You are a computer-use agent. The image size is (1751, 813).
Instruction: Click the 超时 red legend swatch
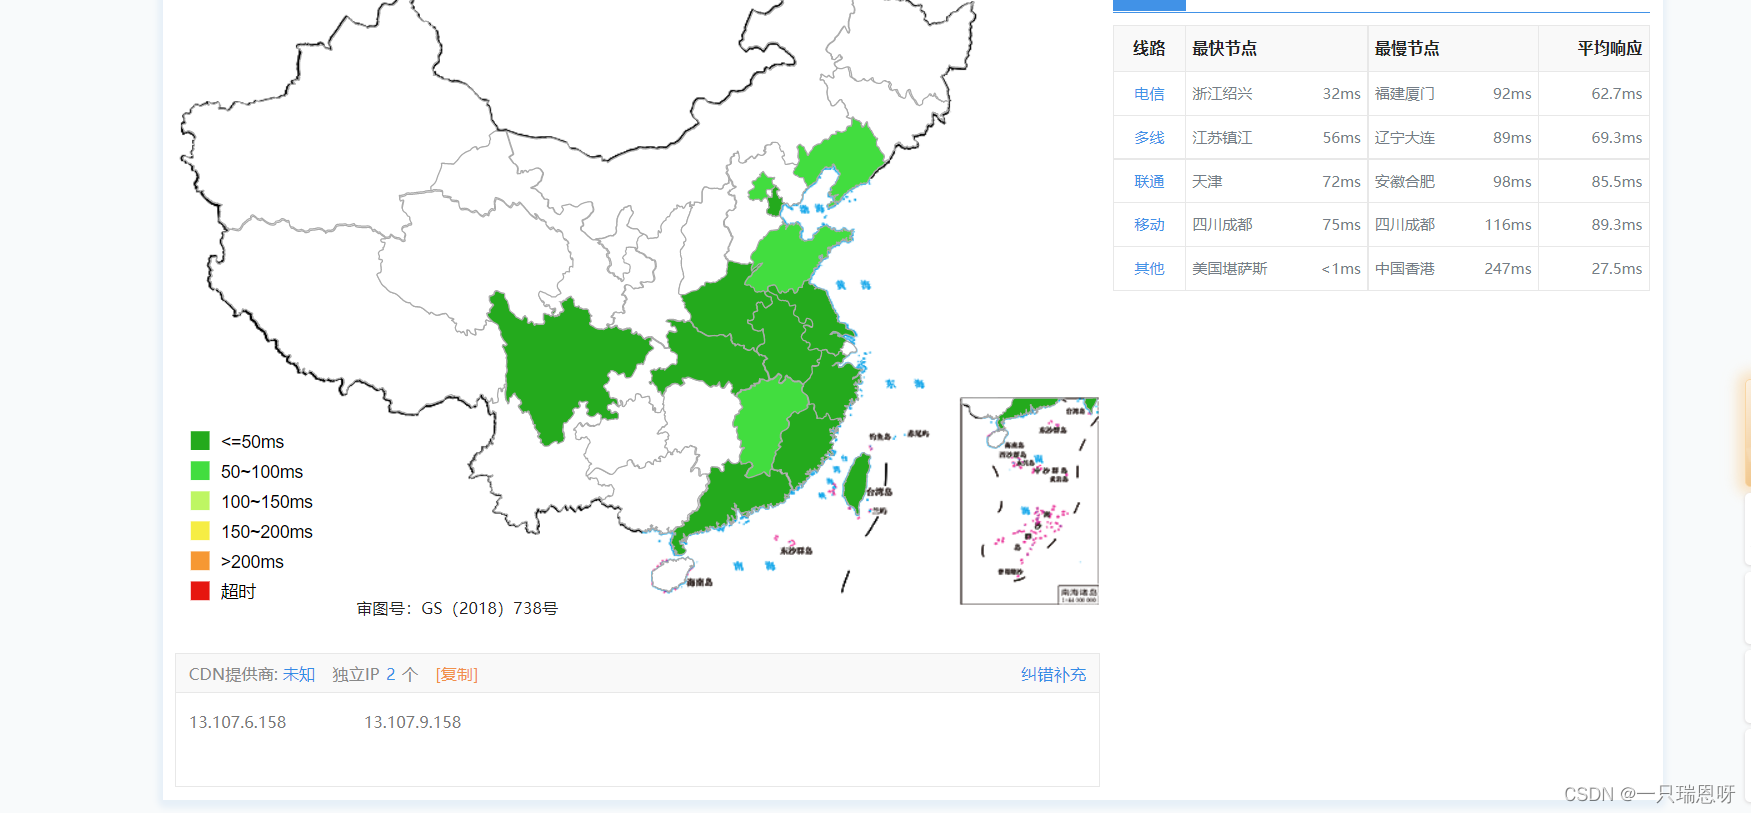pyautogui.click(x=200, y=591)
